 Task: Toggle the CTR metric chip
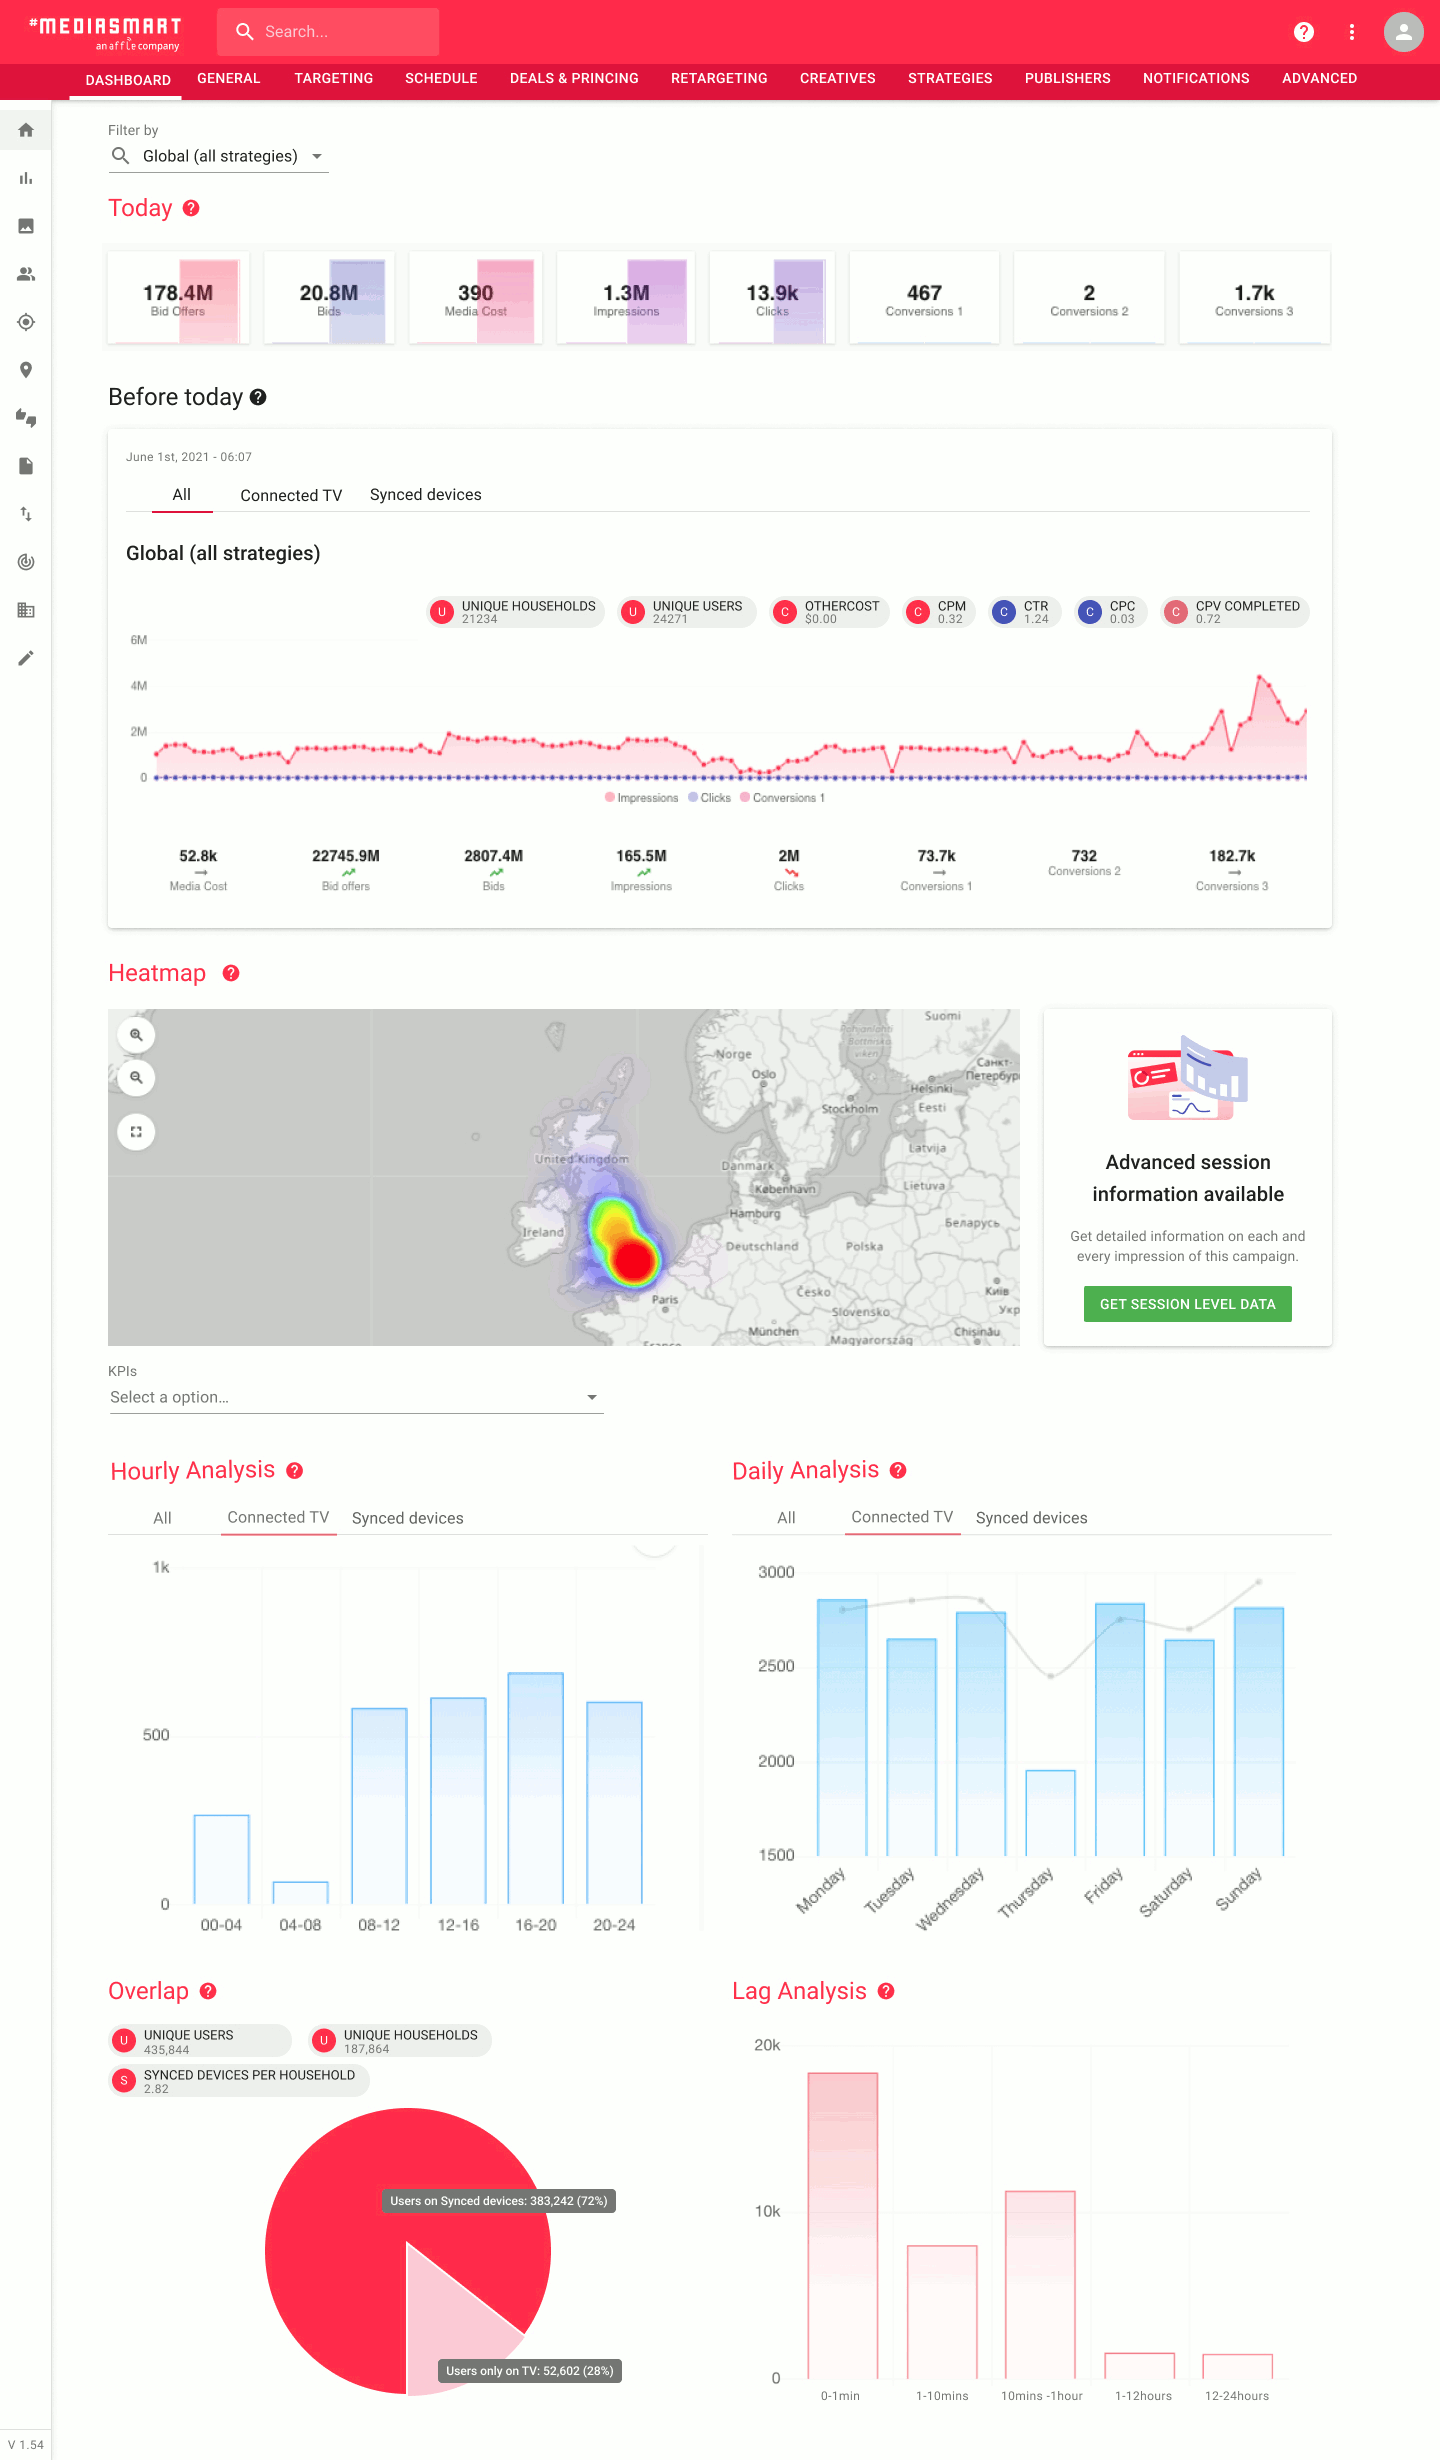pyautogui.click(x=1024, y=612)
